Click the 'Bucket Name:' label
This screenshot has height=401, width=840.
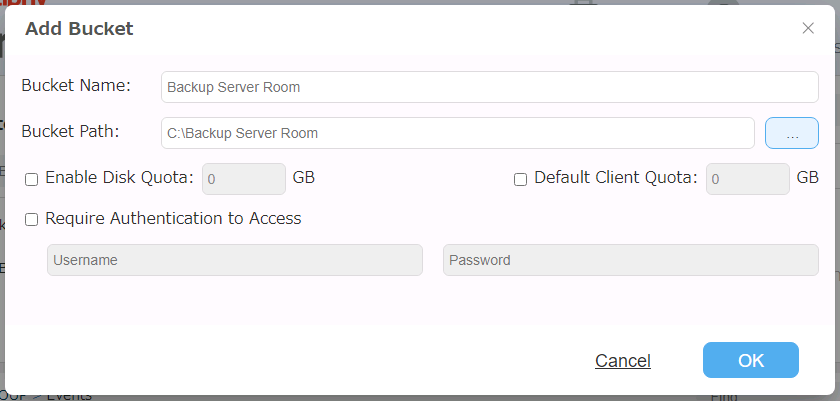coord(76,85)
